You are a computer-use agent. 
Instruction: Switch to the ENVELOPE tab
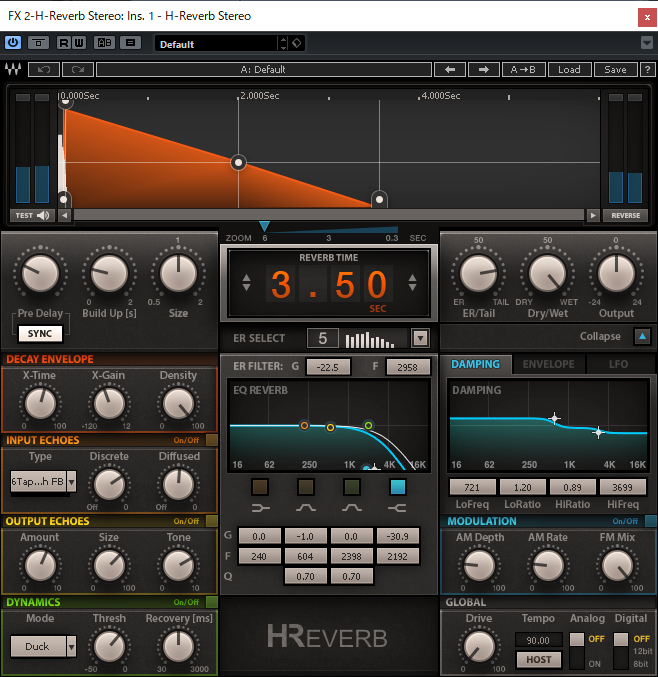click(x=548, y=364)
